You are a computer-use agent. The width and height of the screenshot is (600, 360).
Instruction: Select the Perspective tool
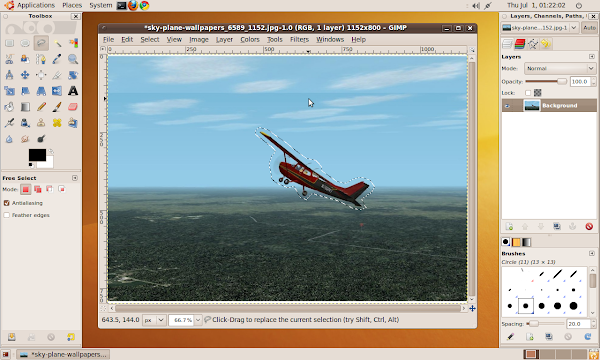[41, 91]
